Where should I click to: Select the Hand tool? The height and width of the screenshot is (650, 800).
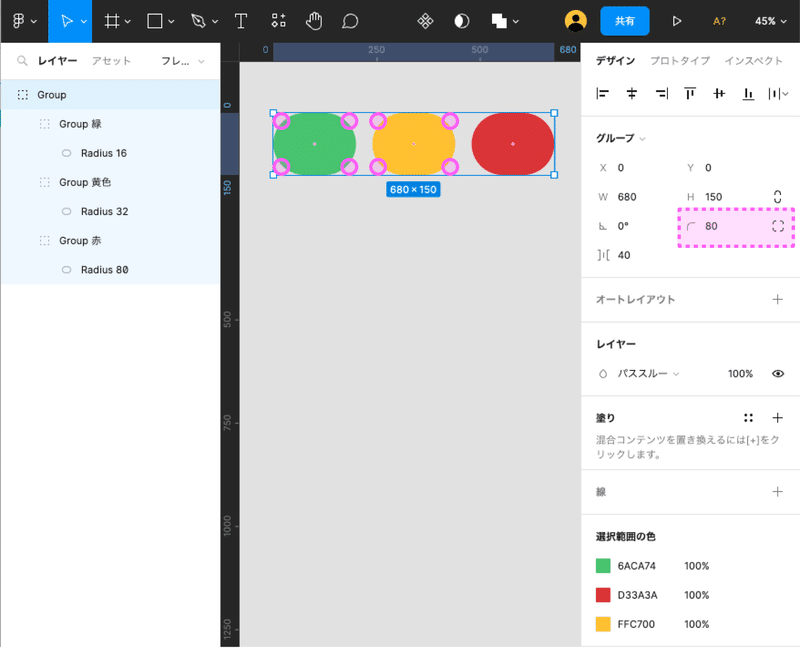314,21
